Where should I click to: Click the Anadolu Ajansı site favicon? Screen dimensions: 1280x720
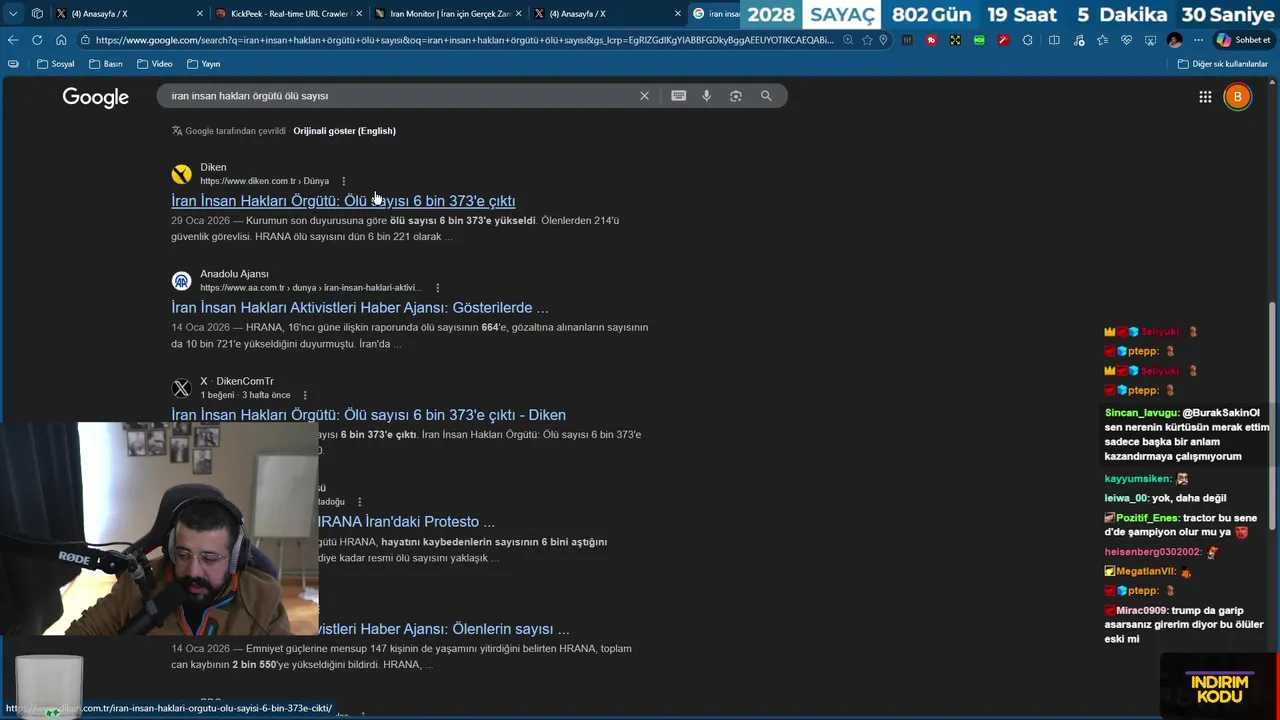point(181,281)
